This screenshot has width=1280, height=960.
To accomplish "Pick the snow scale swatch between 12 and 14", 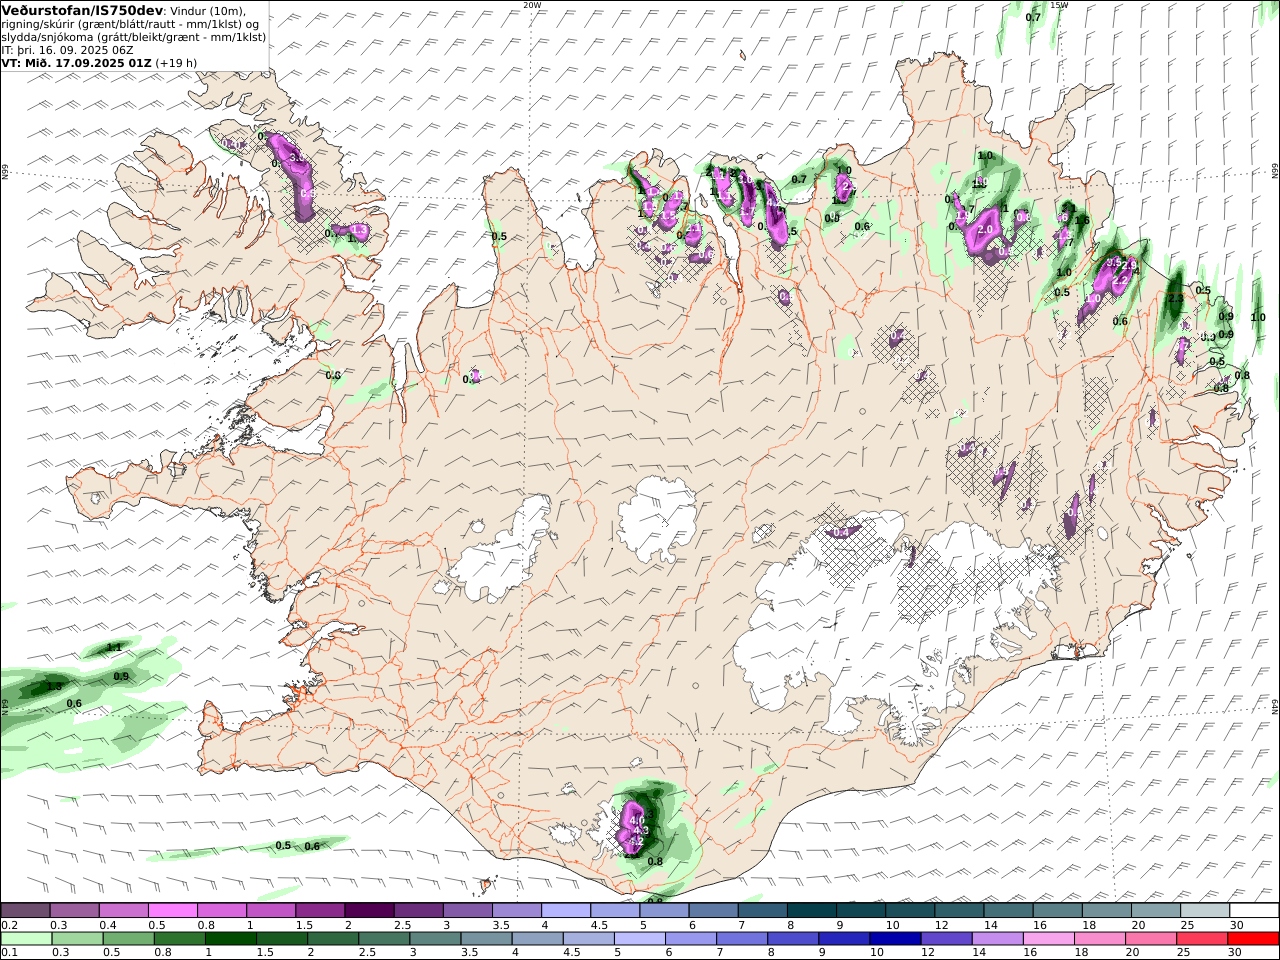I will pos(959,910).
